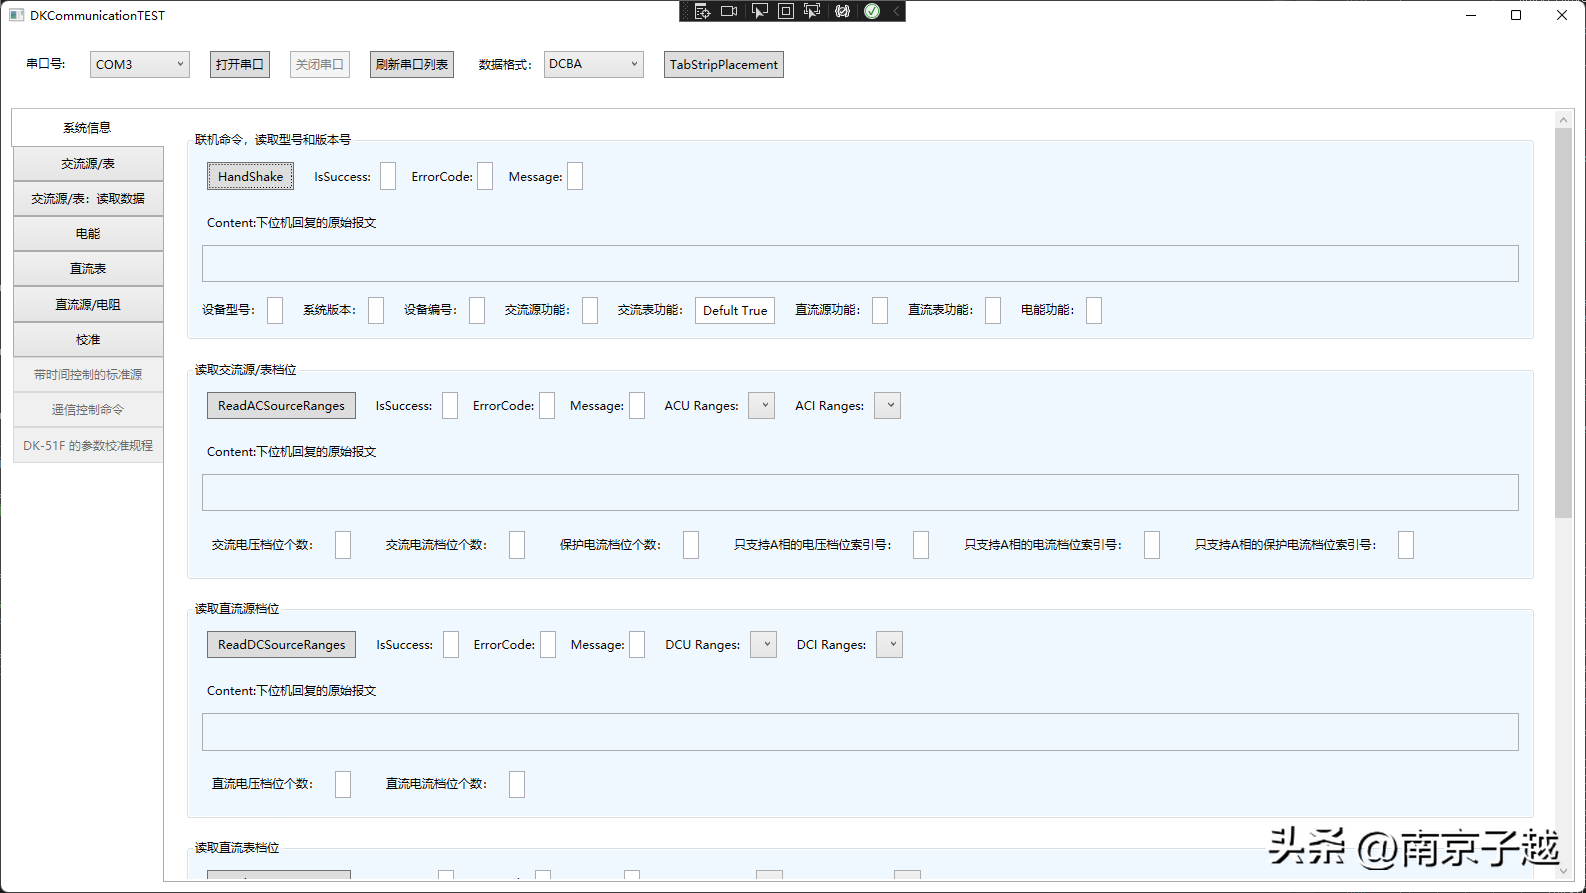Open the DCBA data format dropdown
This screenshot has width=1586, height=893.
click(x=594, y=64)
